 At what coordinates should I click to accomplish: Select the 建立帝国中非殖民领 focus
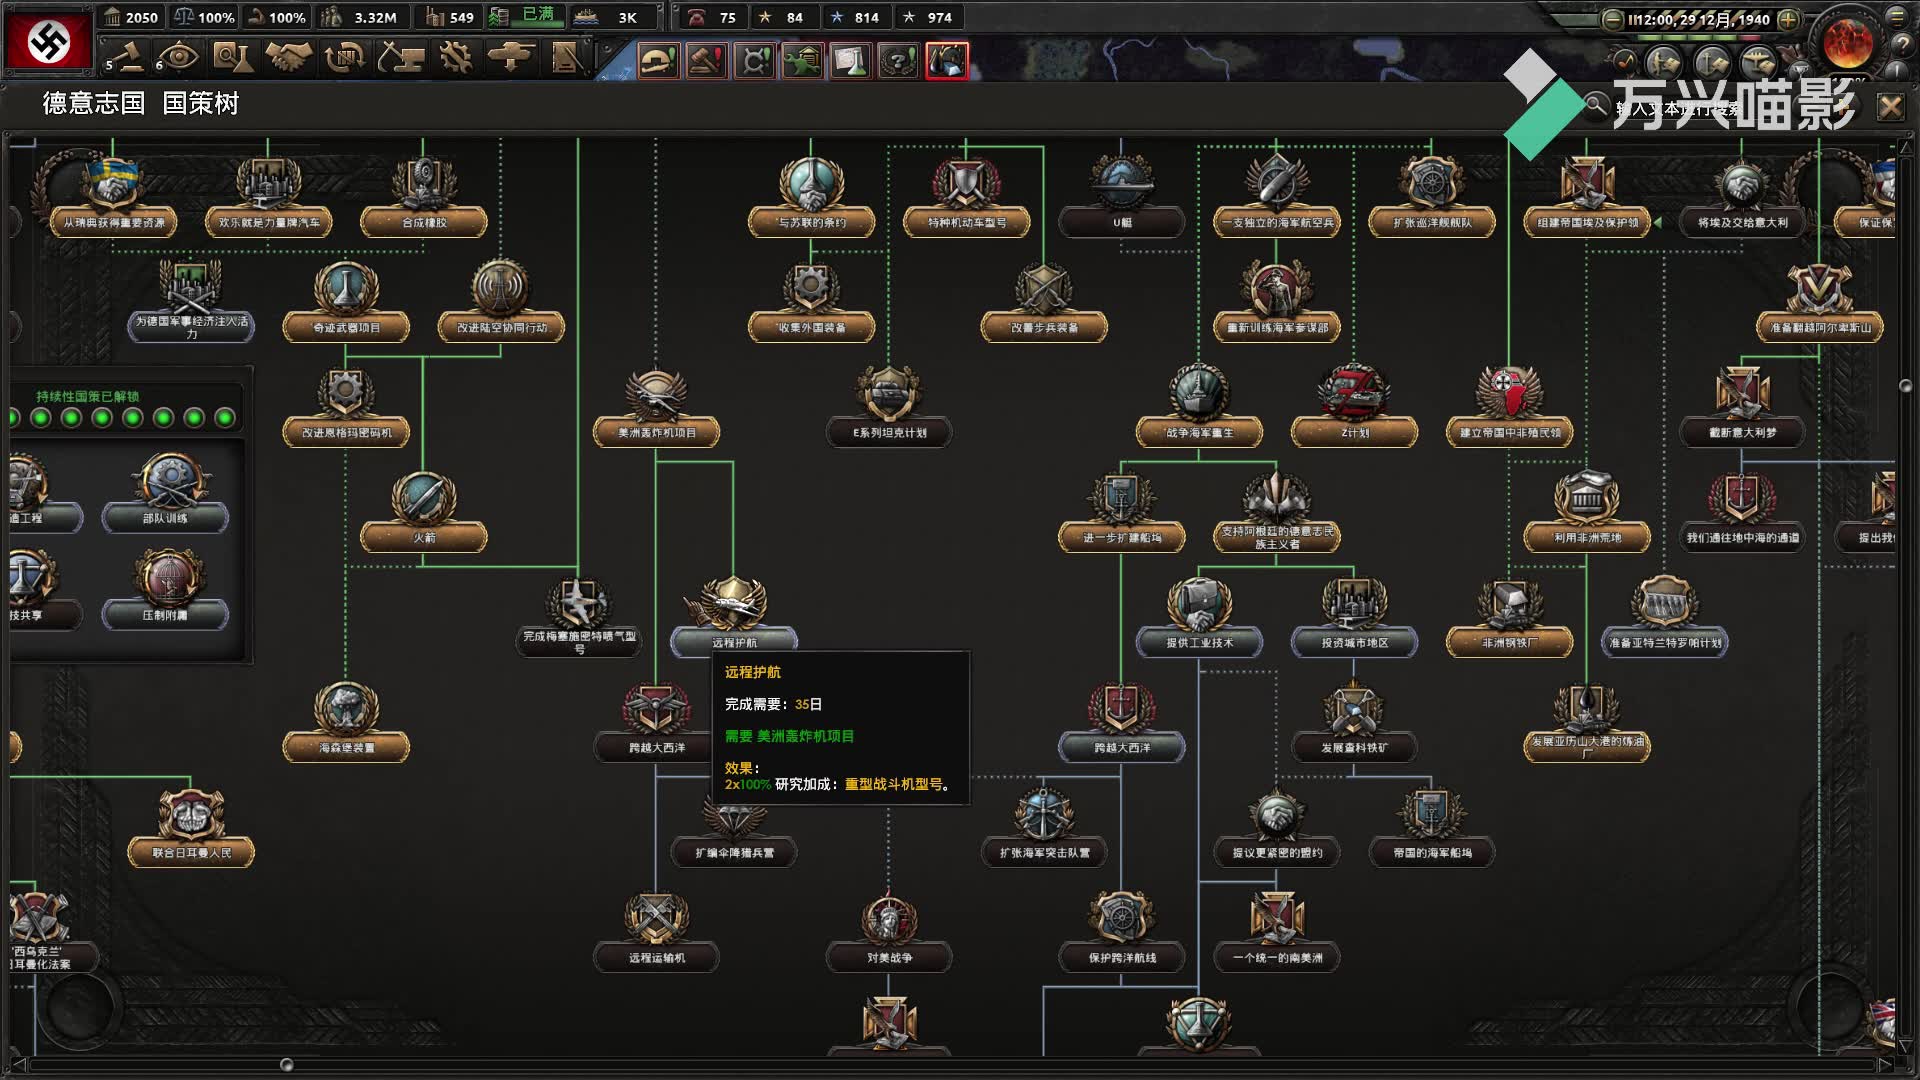1510,408
